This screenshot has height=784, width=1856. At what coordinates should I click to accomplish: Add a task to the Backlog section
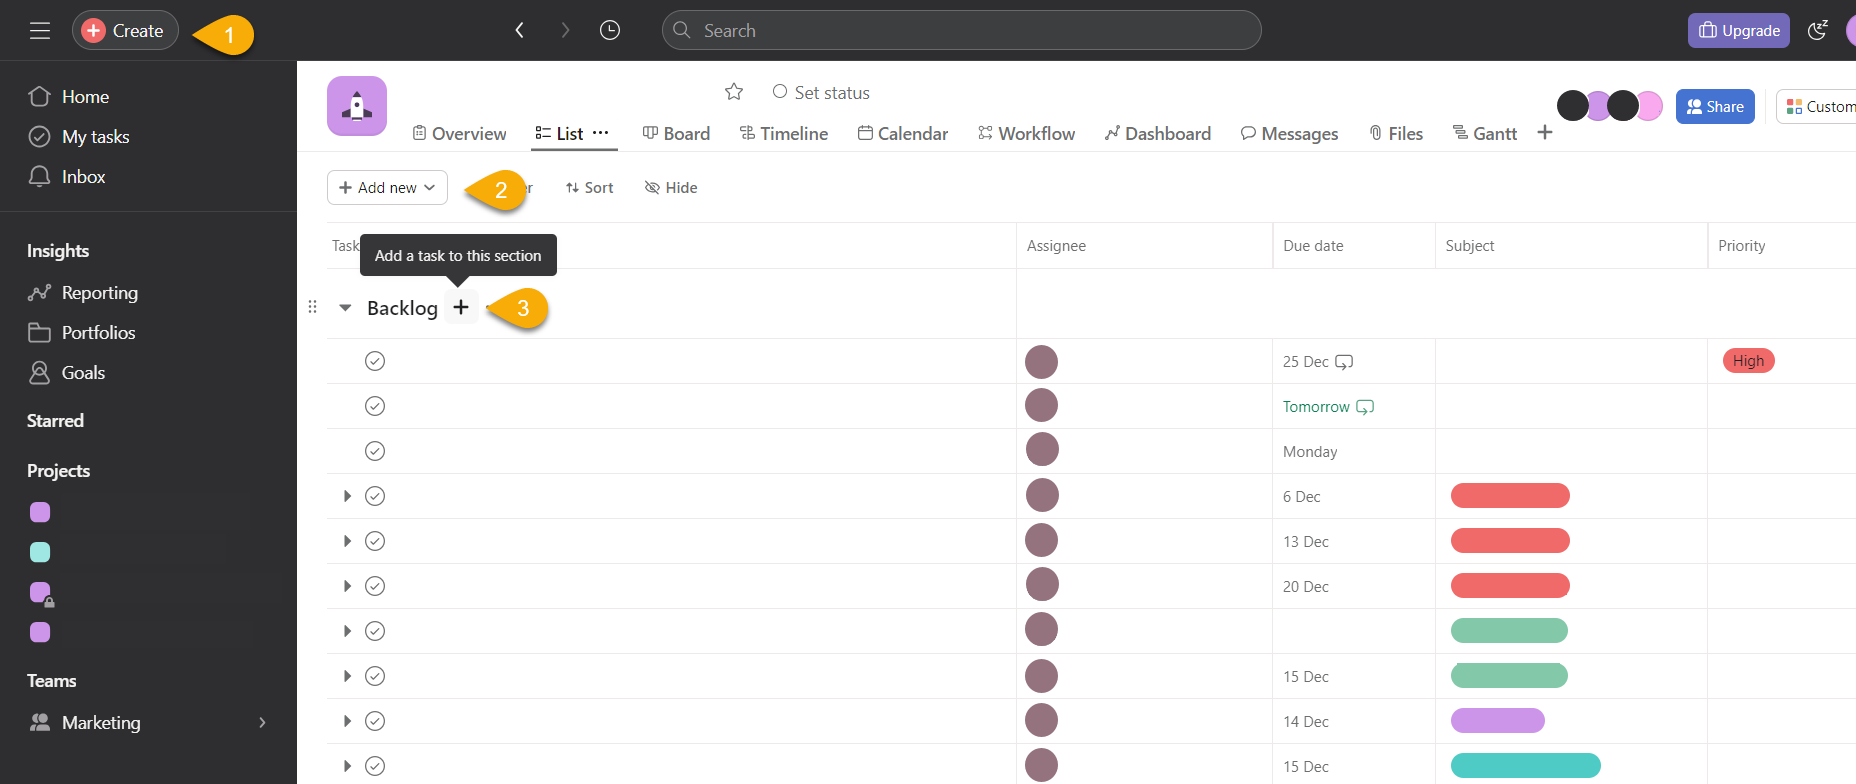[461, 308]
